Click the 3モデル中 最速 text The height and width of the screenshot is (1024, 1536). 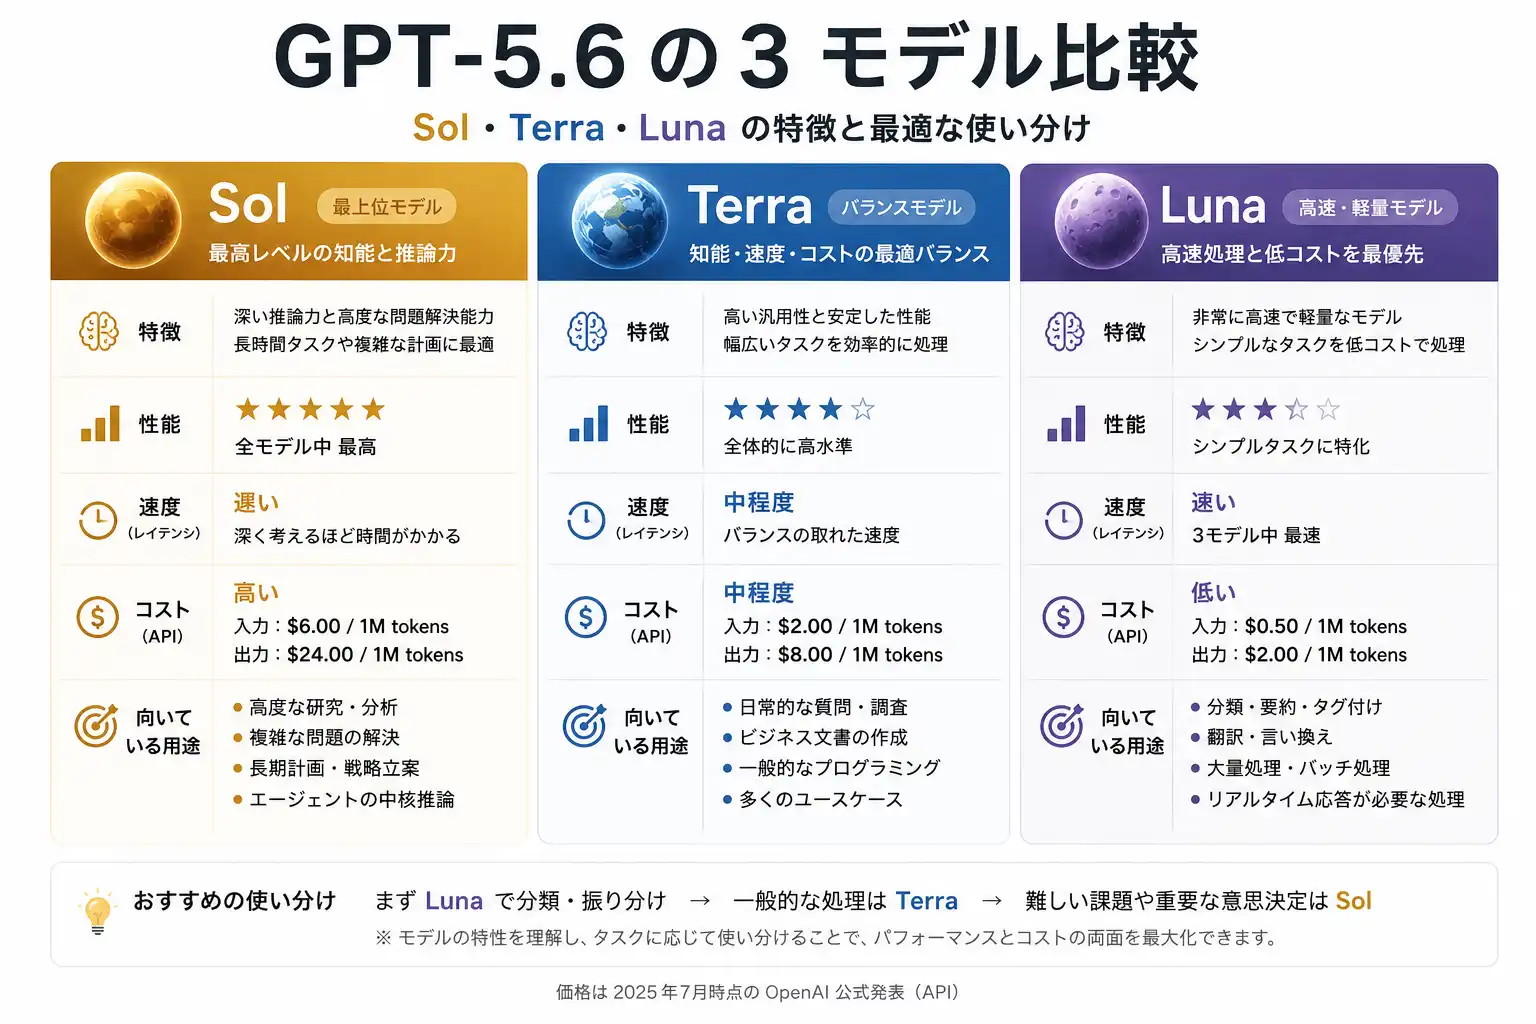tap(1256, 535)
